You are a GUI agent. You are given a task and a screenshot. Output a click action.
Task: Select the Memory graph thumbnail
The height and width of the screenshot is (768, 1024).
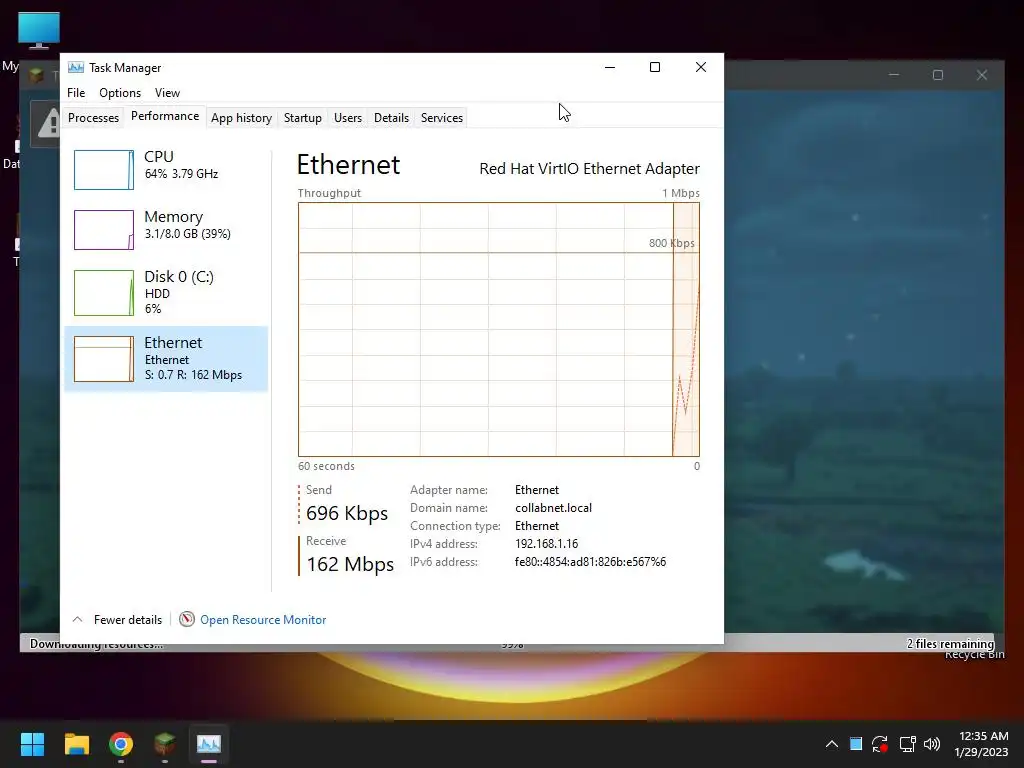pos(104,230)
